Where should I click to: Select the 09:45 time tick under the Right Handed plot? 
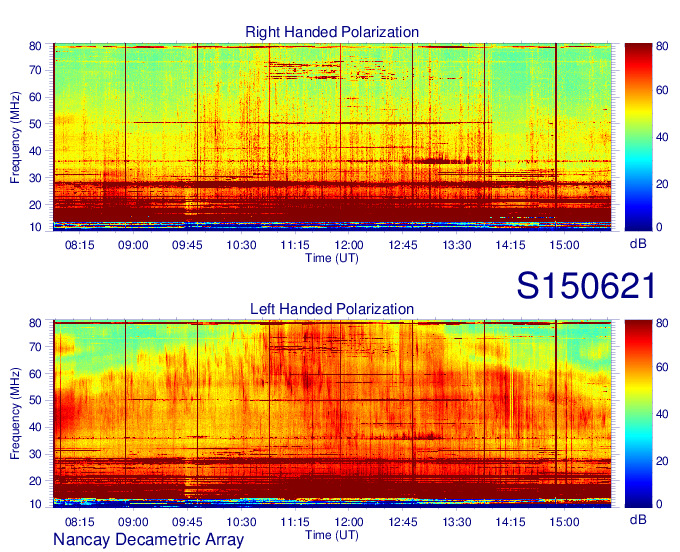click(x=187, y=245)
